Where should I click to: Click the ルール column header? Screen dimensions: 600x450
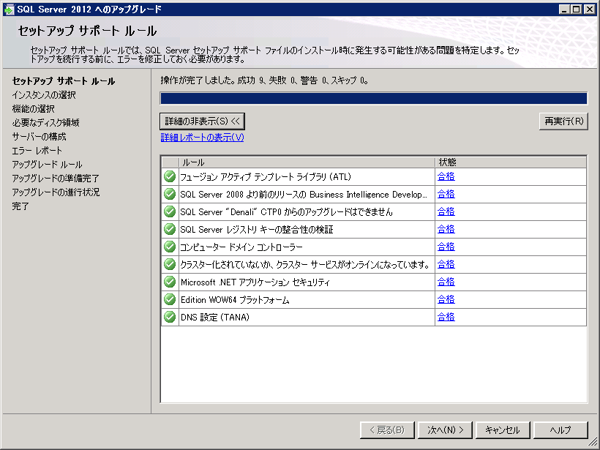[307, 163]
